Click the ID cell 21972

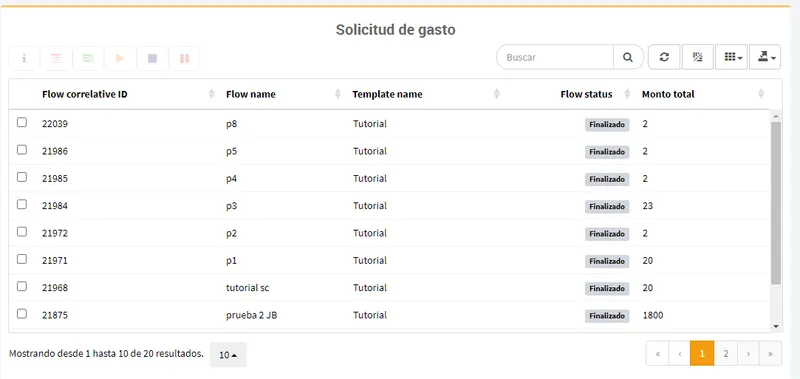click(x=55, y=234)
